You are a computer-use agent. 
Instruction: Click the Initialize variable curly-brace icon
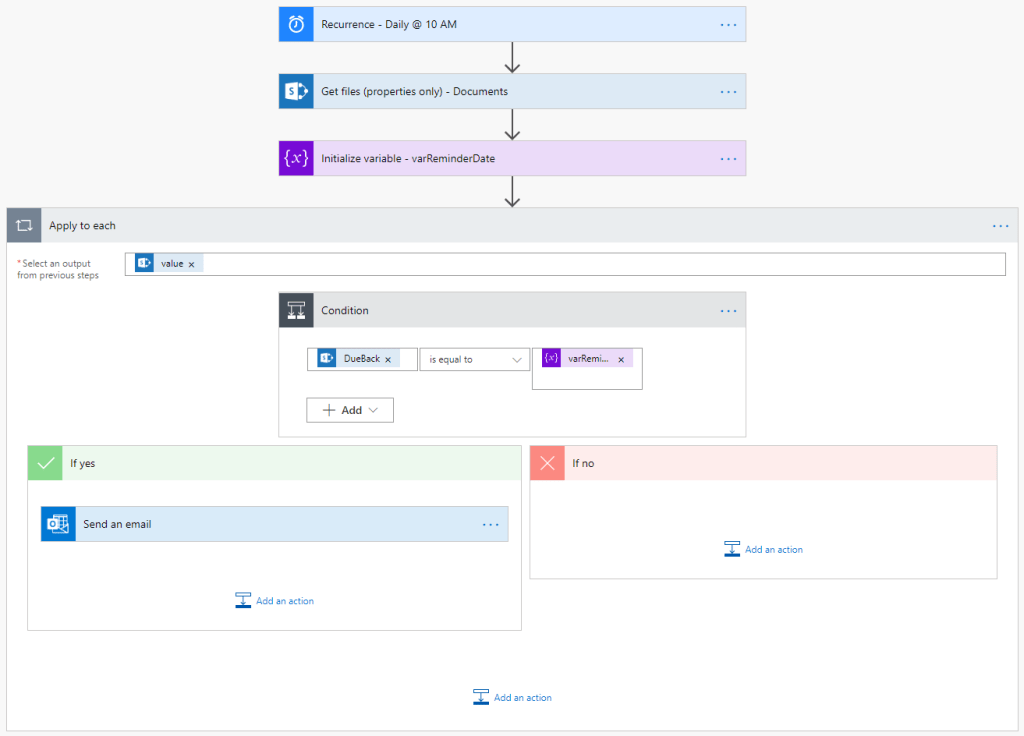tap(296, 158)
